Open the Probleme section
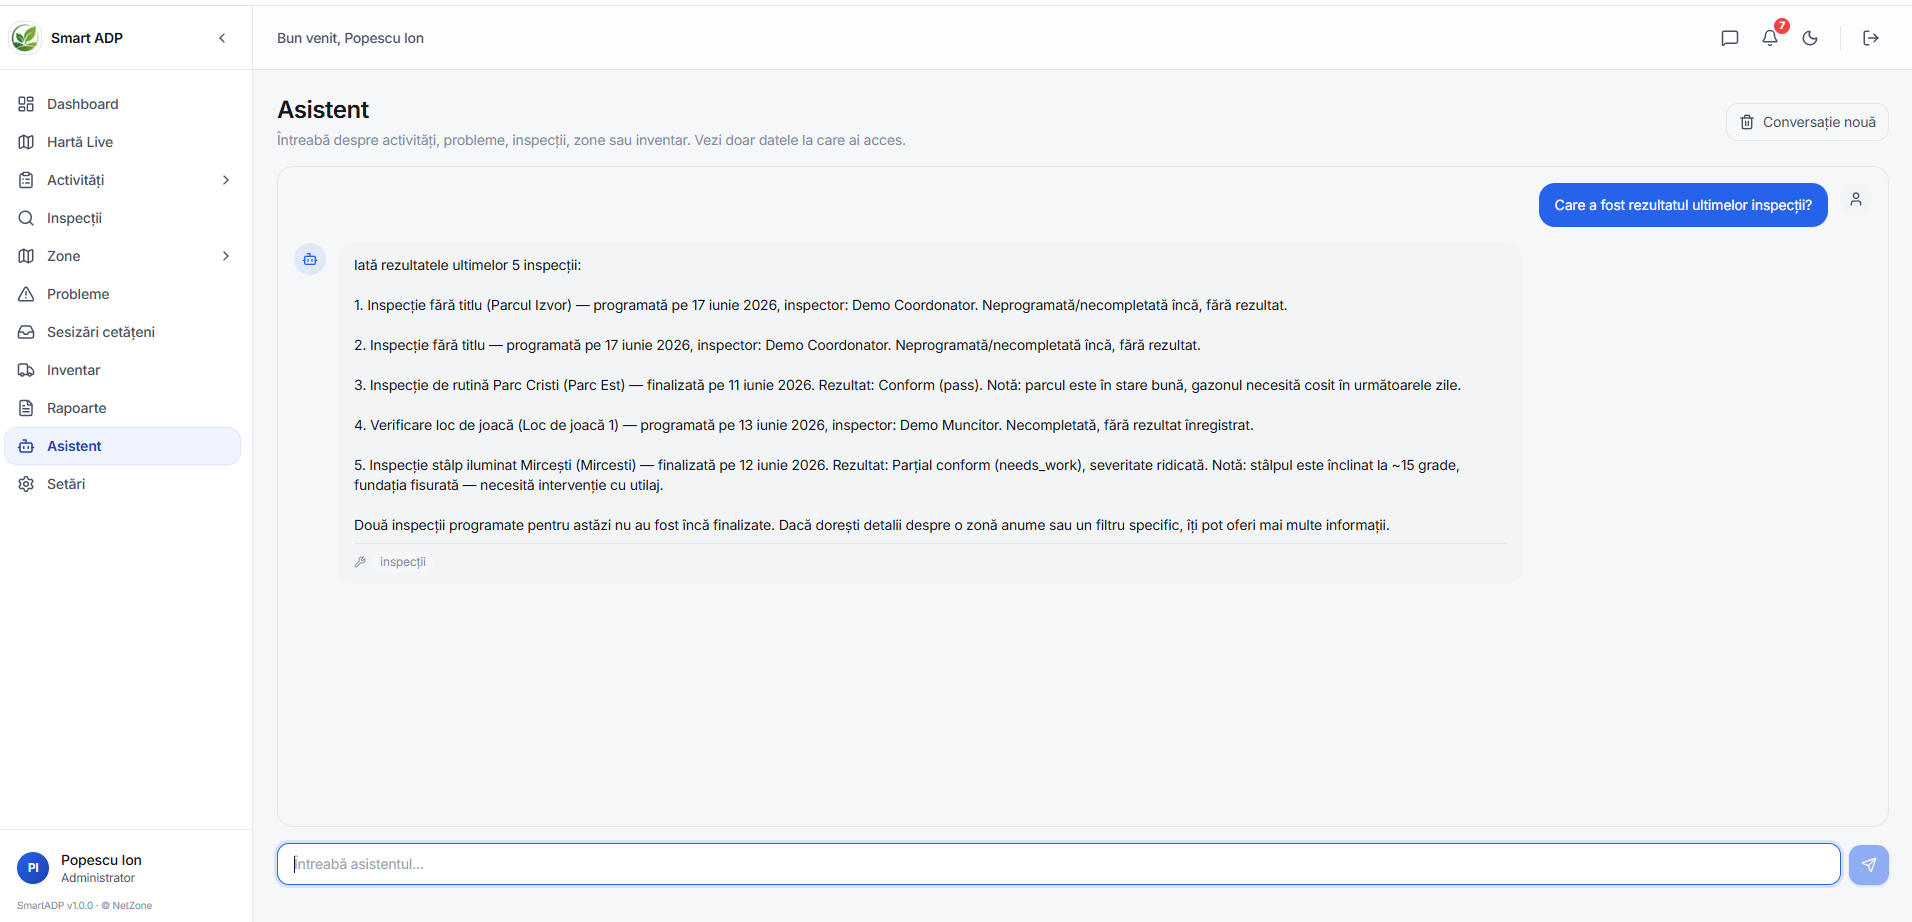The image size is (1912, 922). click(x=123, y=294)
